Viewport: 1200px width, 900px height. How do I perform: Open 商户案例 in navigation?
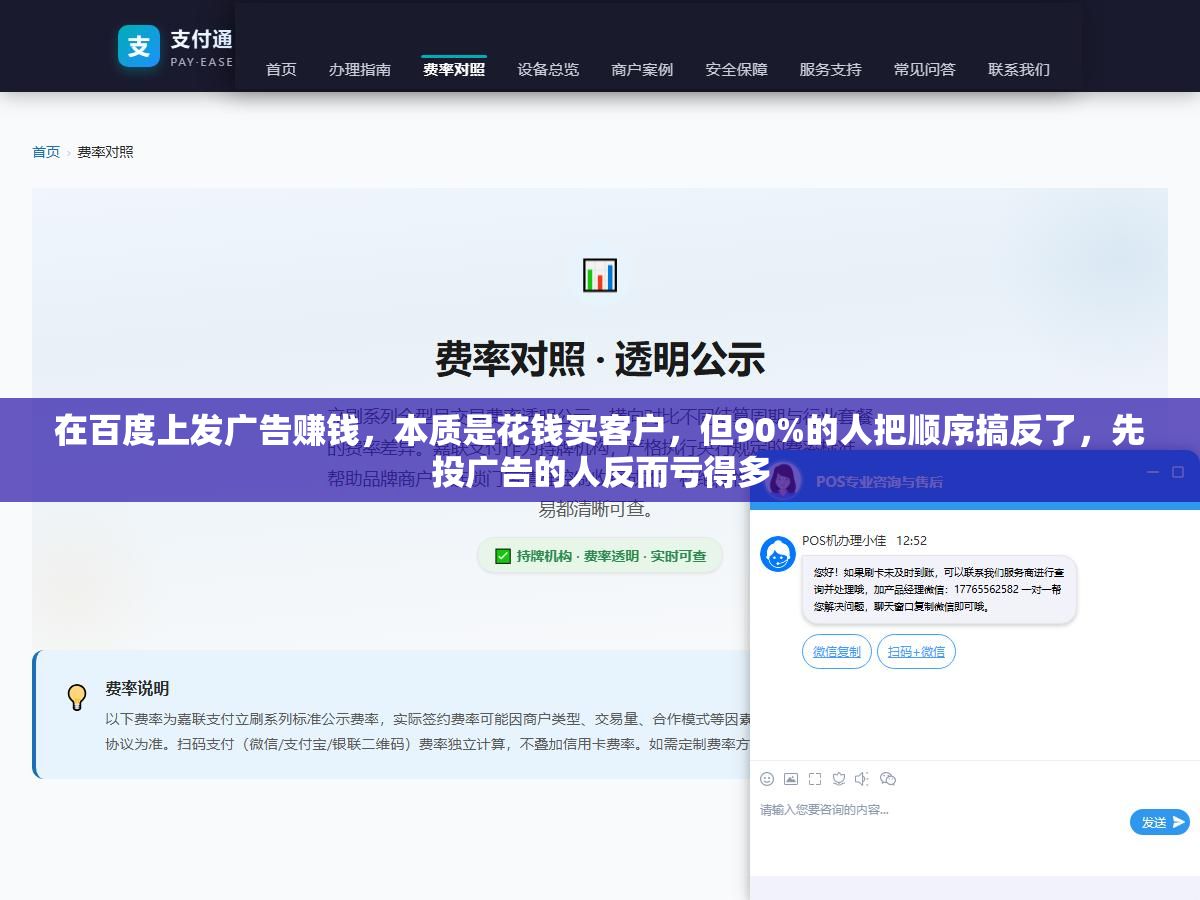tap(642, 69)
